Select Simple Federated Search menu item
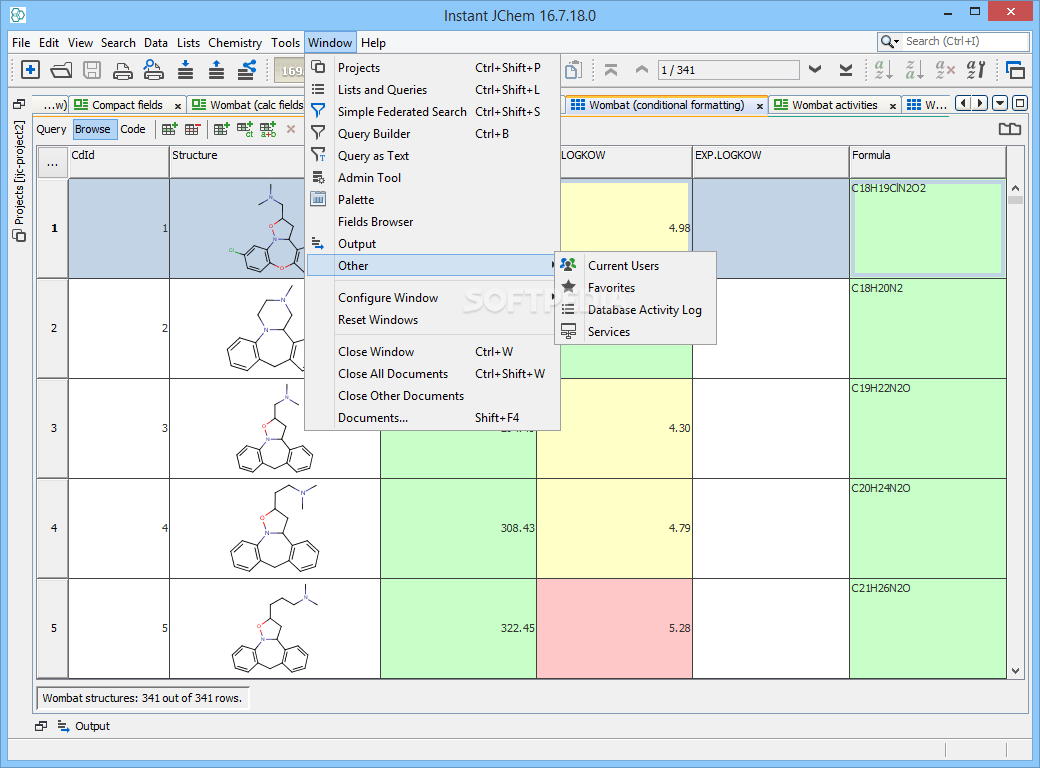The width and height of the screenshot is (1040, 768). (x=432, y=112)
